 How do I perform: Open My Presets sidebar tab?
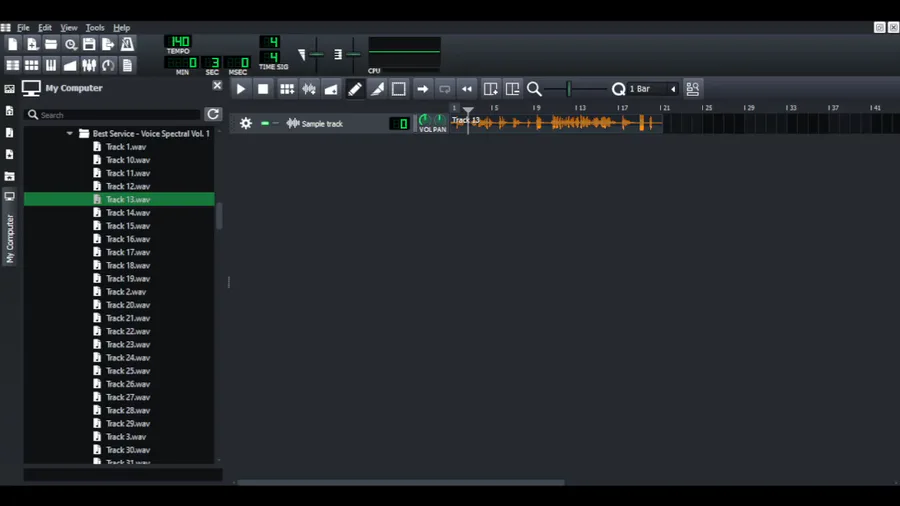(x=10, y=154)
